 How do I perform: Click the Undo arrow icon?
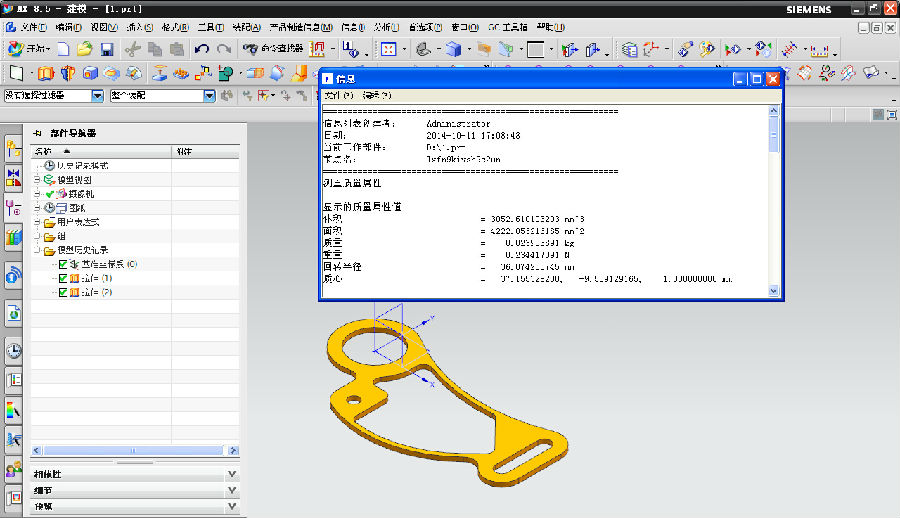pyautogui.click(x=202, y=48)
